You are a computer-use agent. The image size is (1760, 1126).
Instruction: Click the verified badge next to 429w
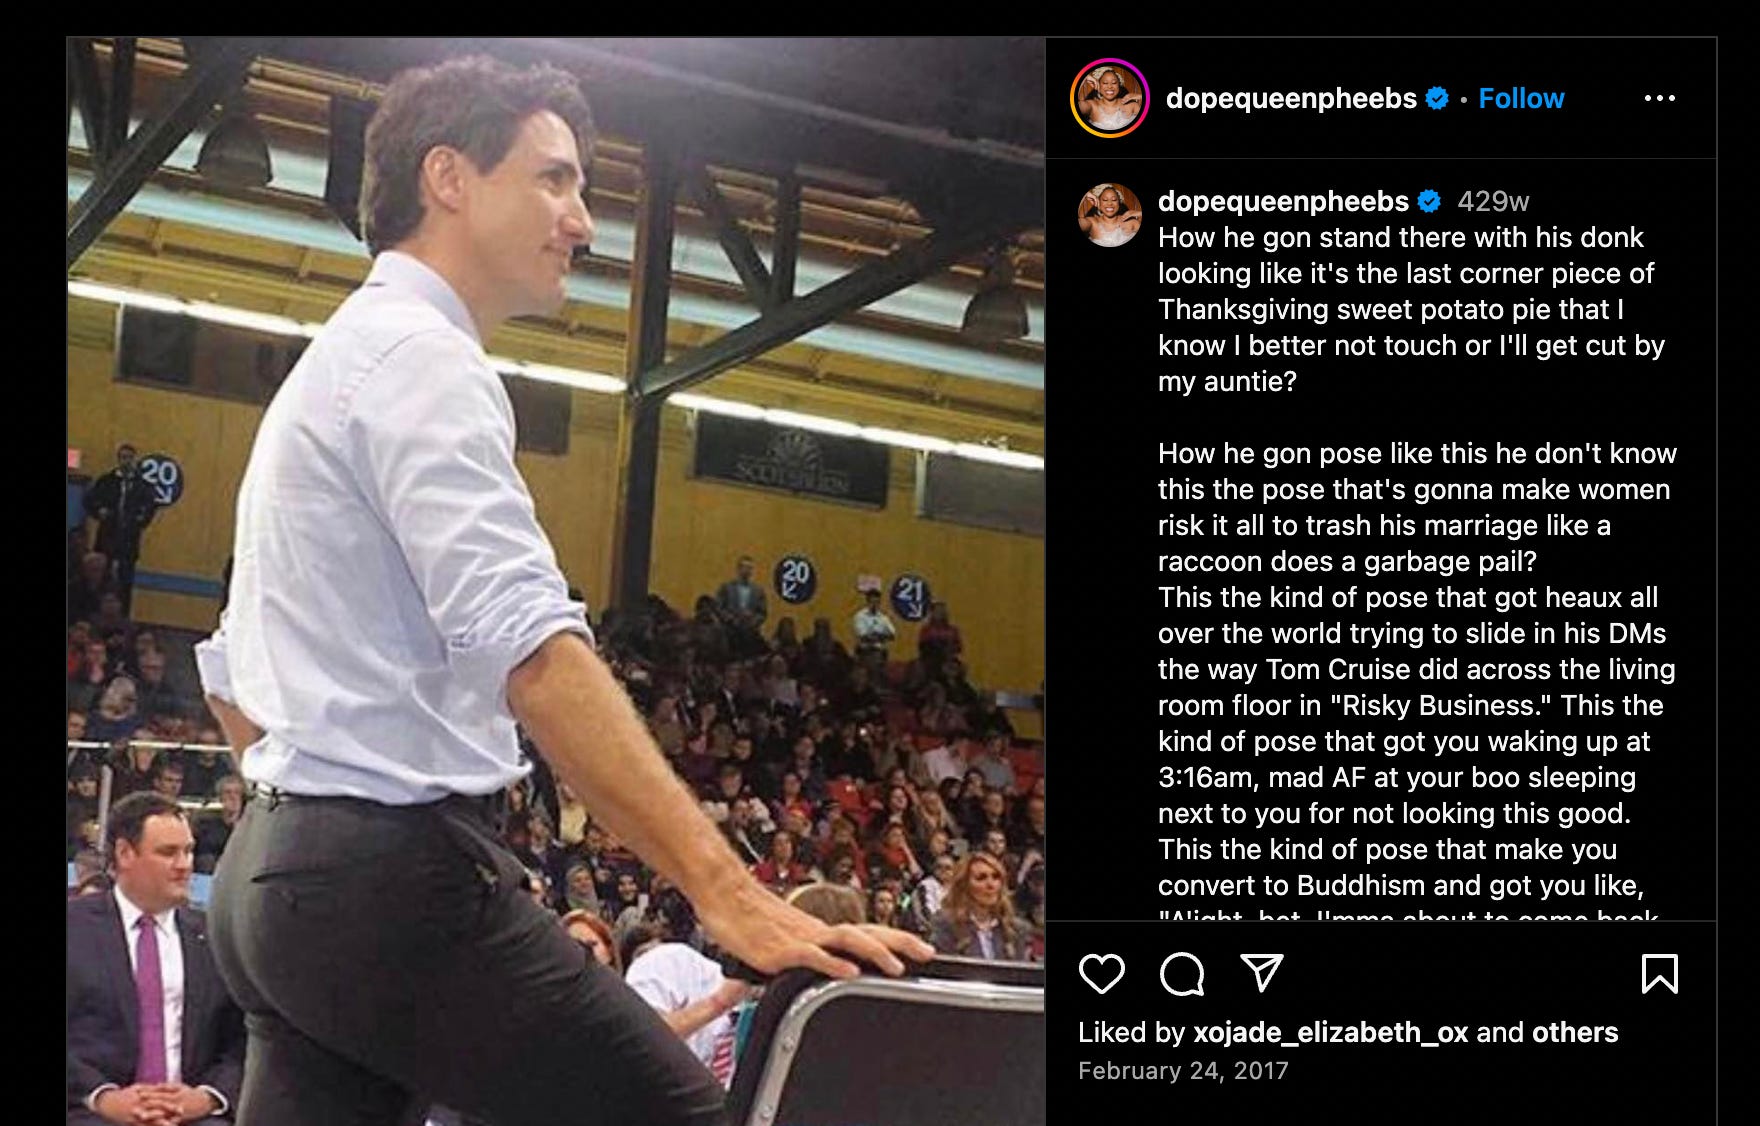[x=1430, y=201]
